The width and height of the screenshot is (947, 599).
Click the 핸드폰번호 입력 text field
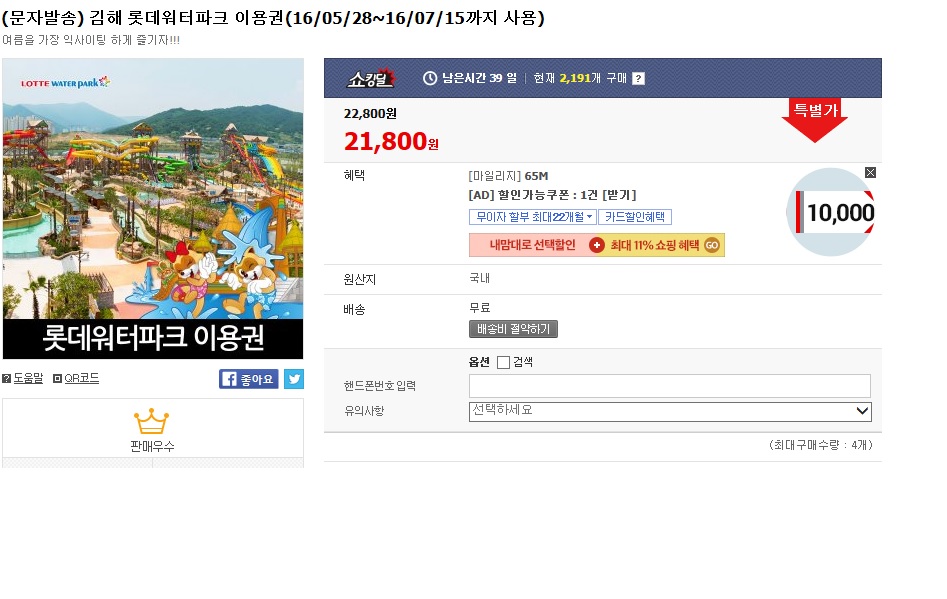click(x=670, y=385)
